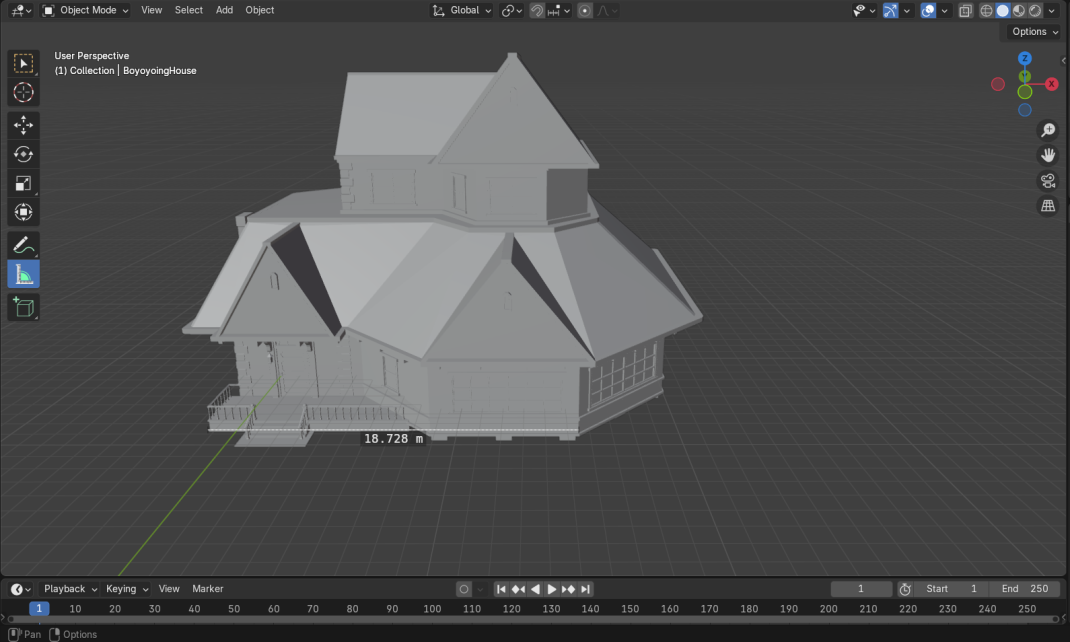Pick the Add Cube tool
1070x642 pixels.
pyautogui.click(x=23, y=307)
